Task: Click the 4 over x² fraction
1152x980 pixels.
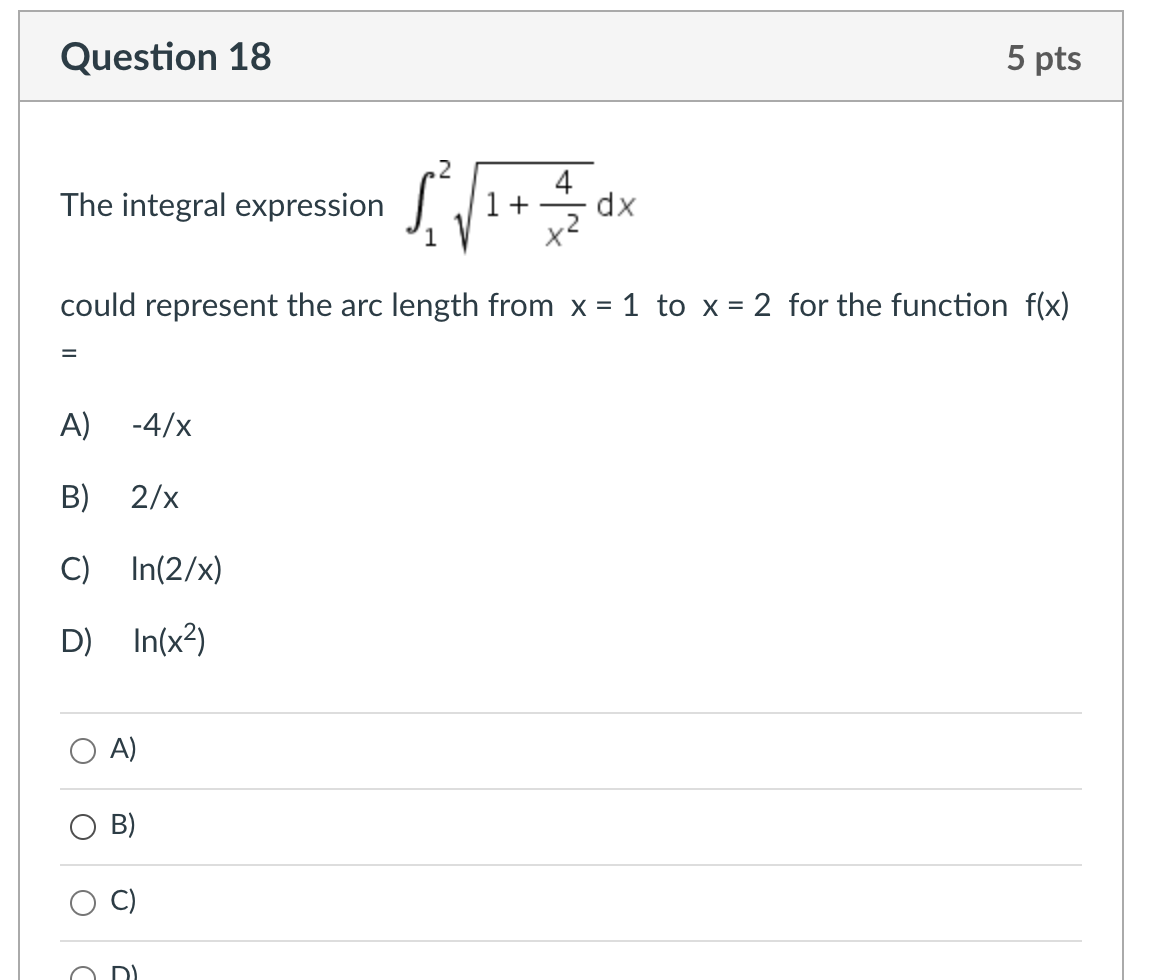Action: pos(563,207)
